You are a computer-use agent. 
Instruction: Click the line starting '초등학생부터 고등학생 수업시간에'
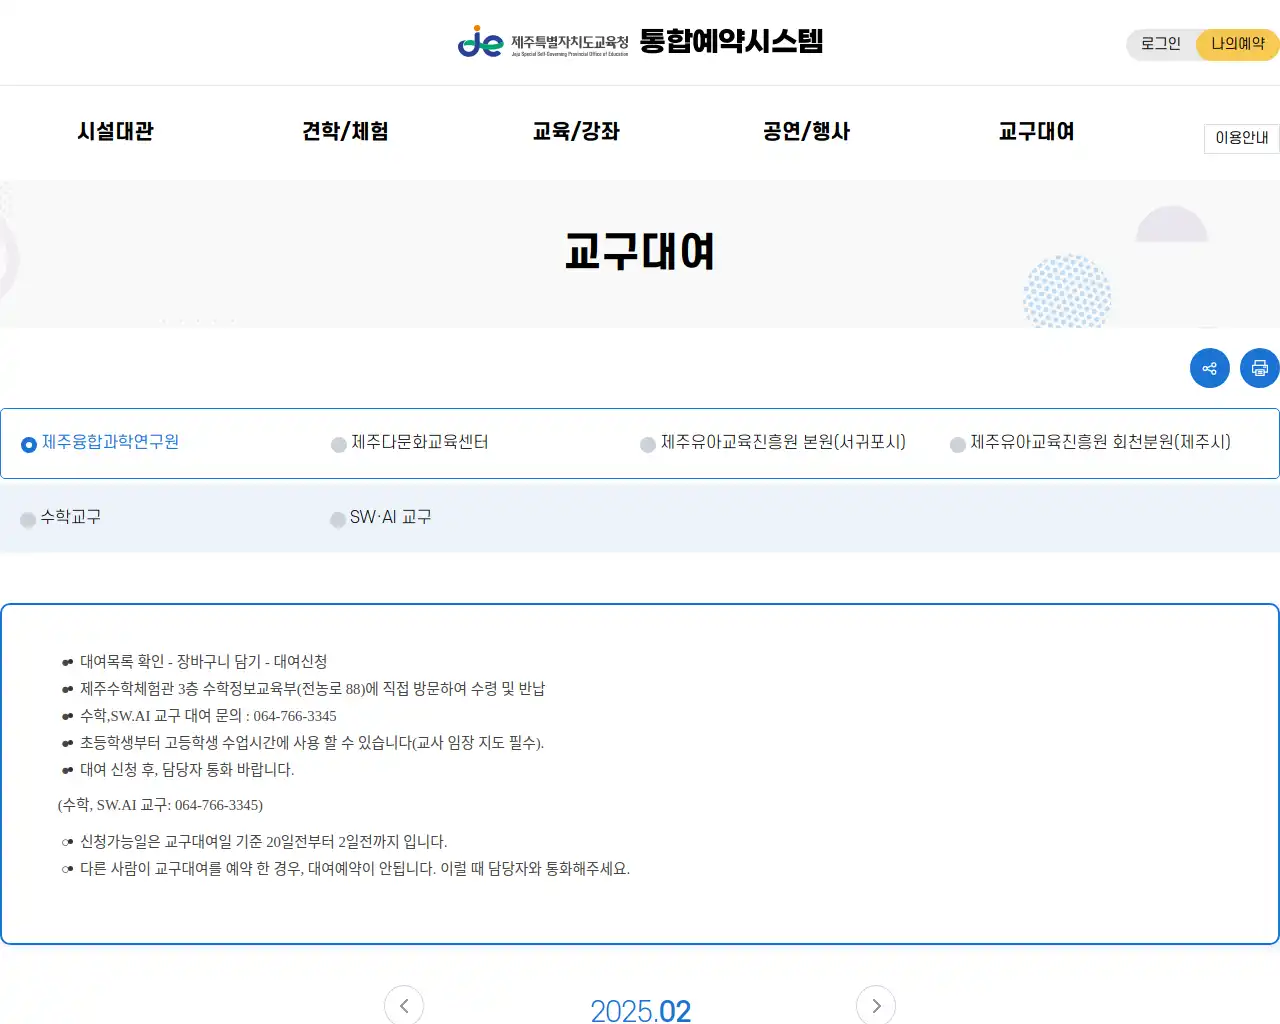click(x=312, y=742)
